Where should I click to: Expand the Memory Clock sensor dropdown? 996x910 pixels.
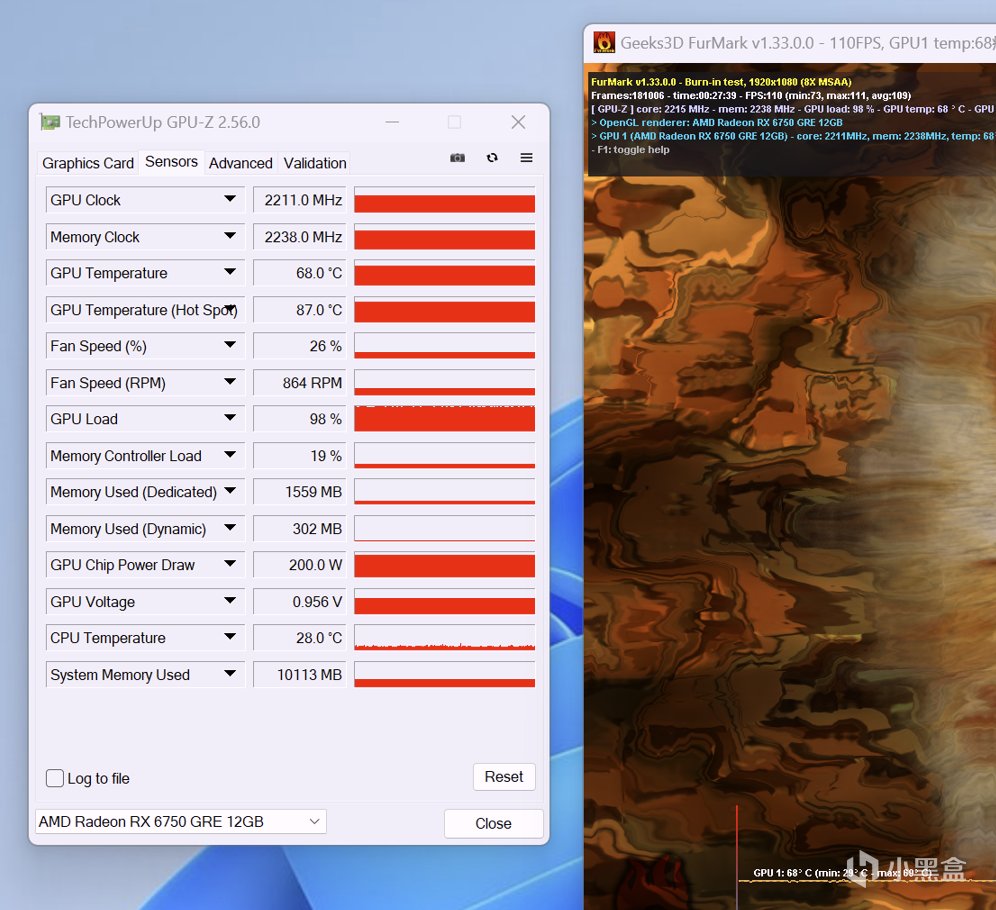click(x=230, y=236)
